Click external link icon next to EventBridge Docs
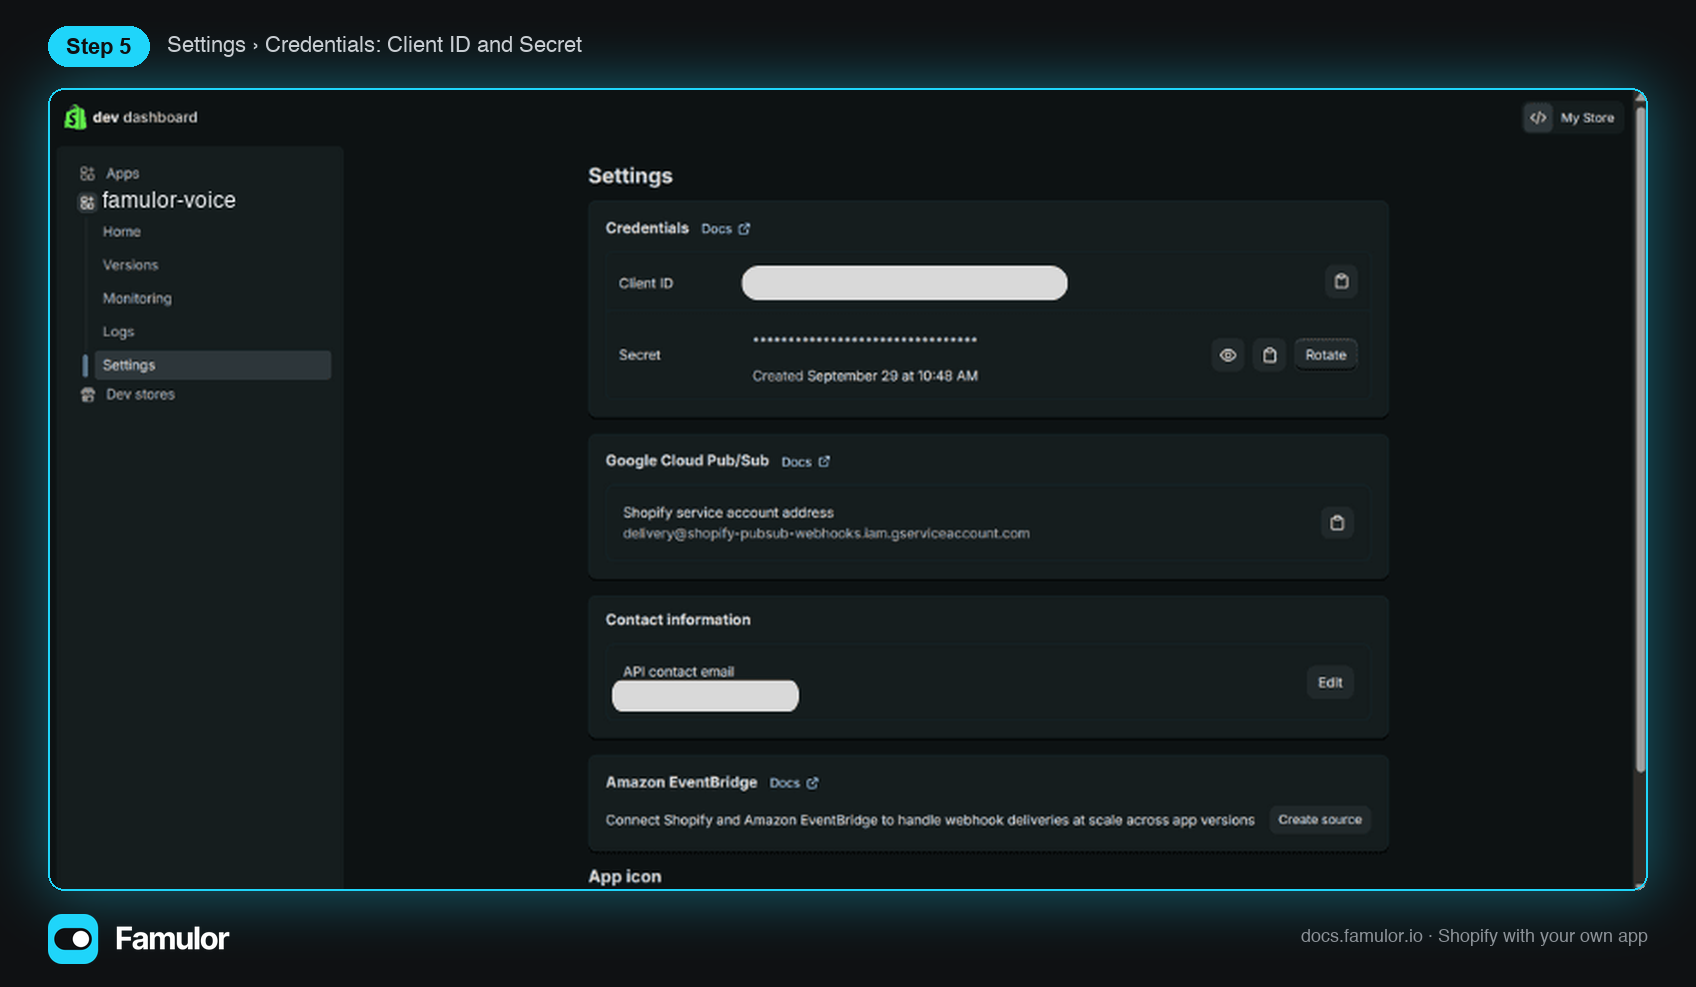Screen dimensions: 1696x987 [812, 783]
